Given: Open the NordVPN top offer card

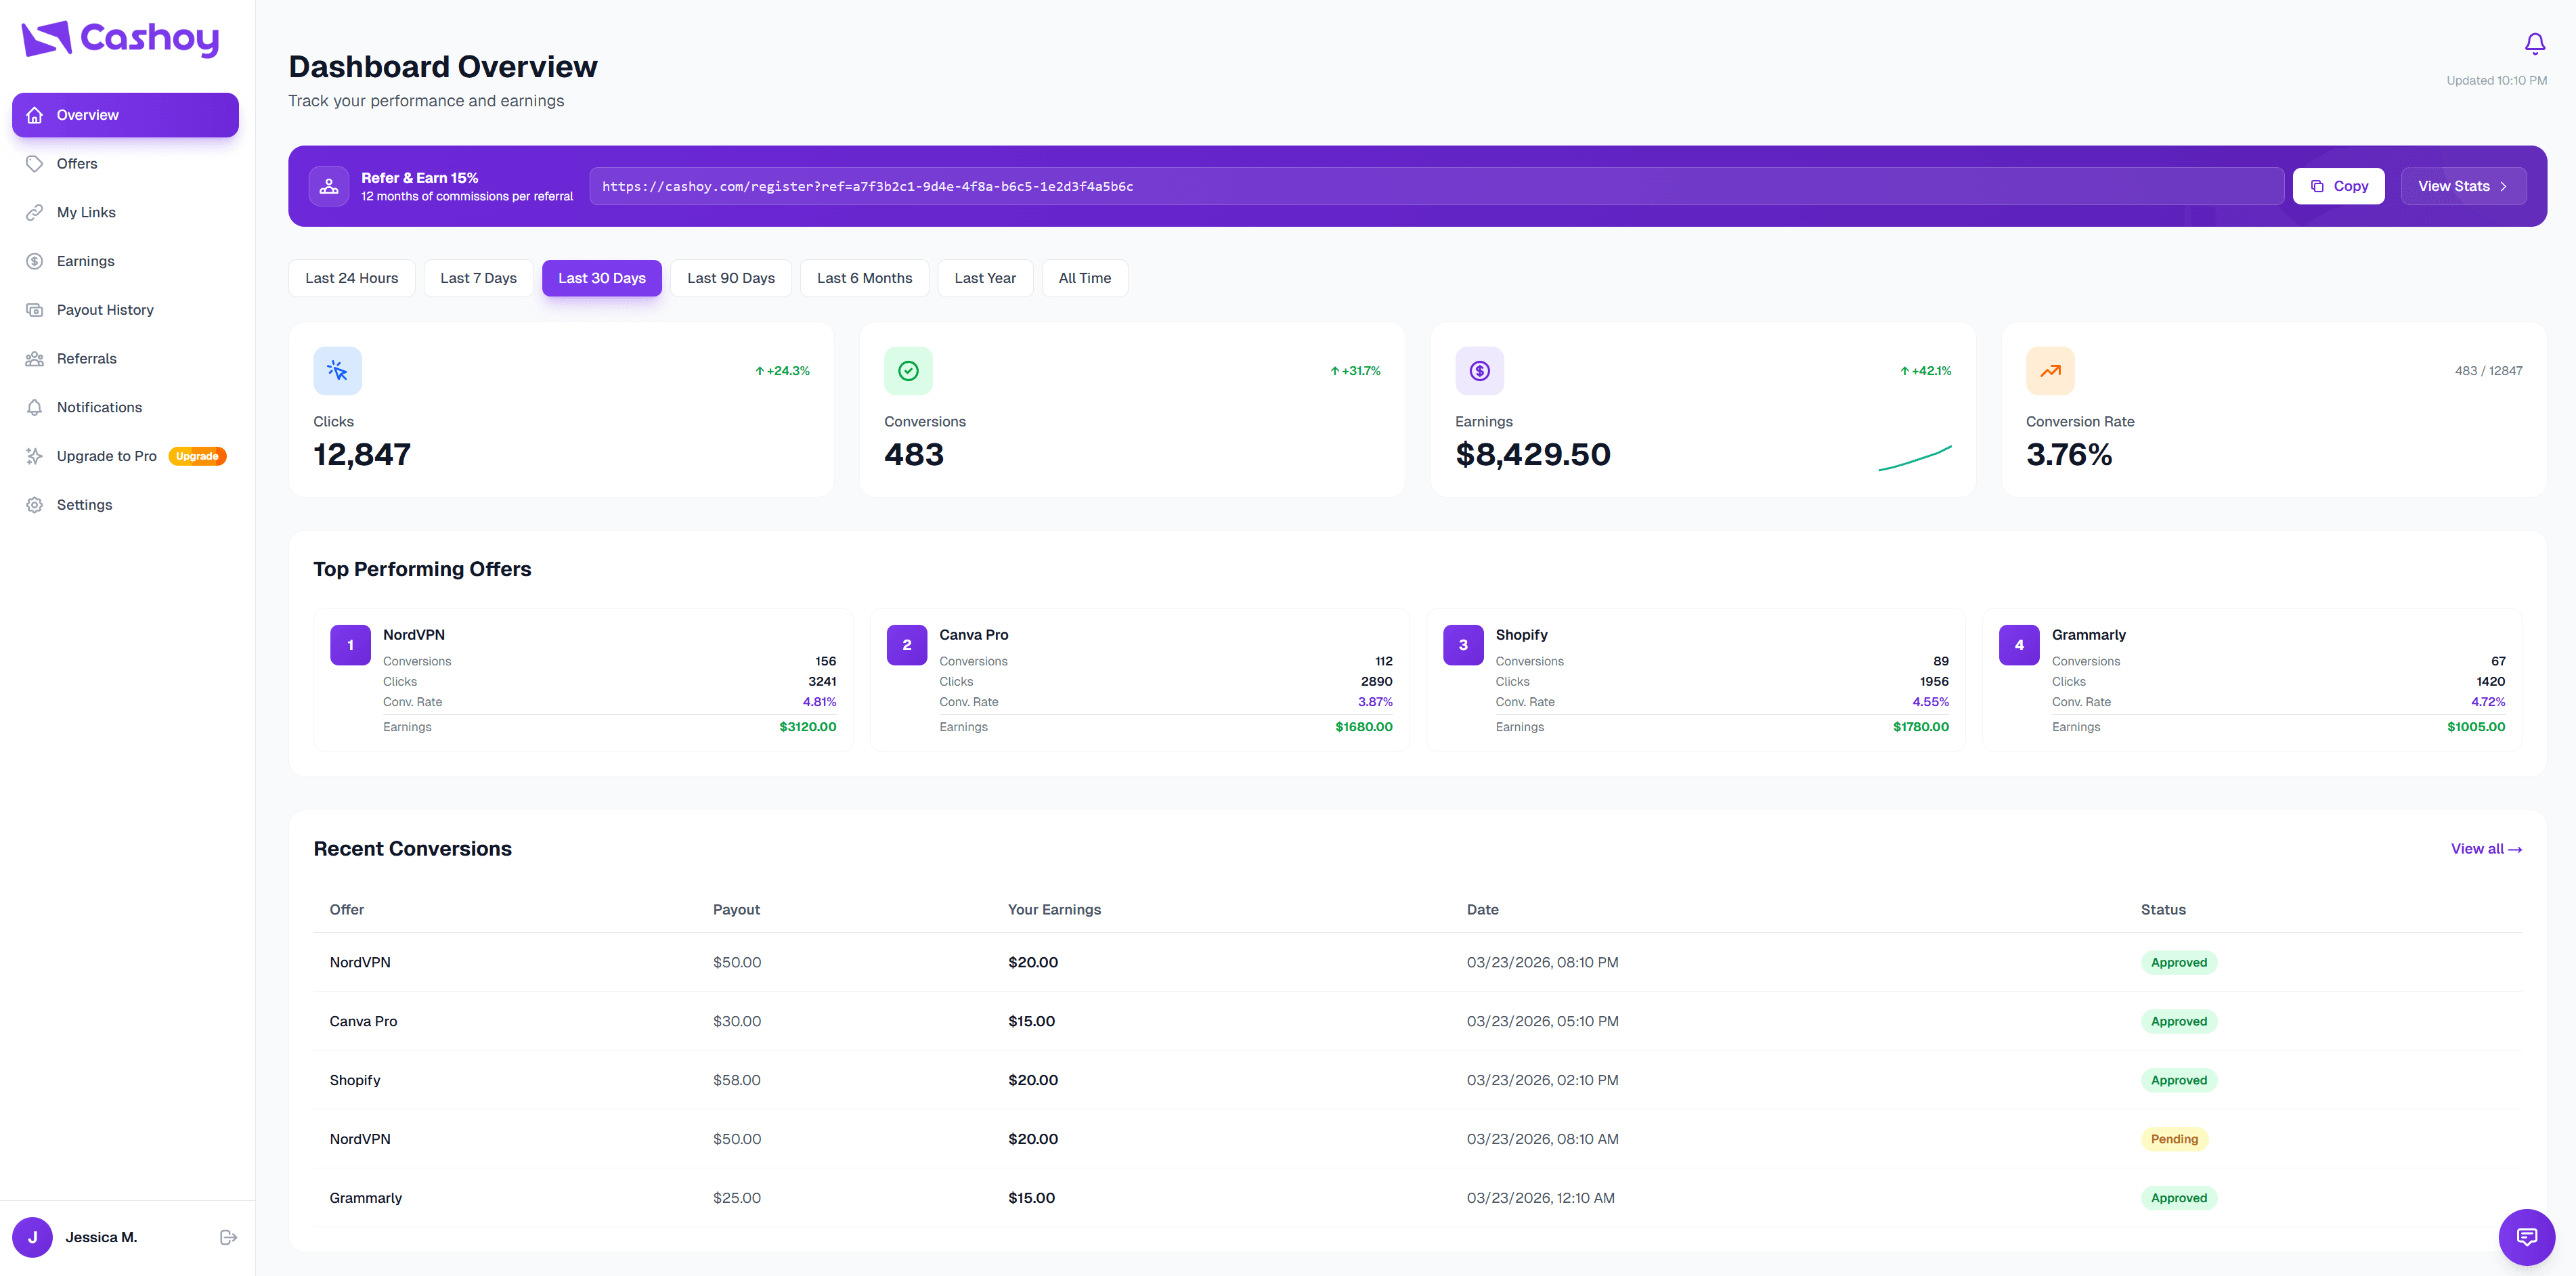Looking at the screenshot, I should click(583, 680).
